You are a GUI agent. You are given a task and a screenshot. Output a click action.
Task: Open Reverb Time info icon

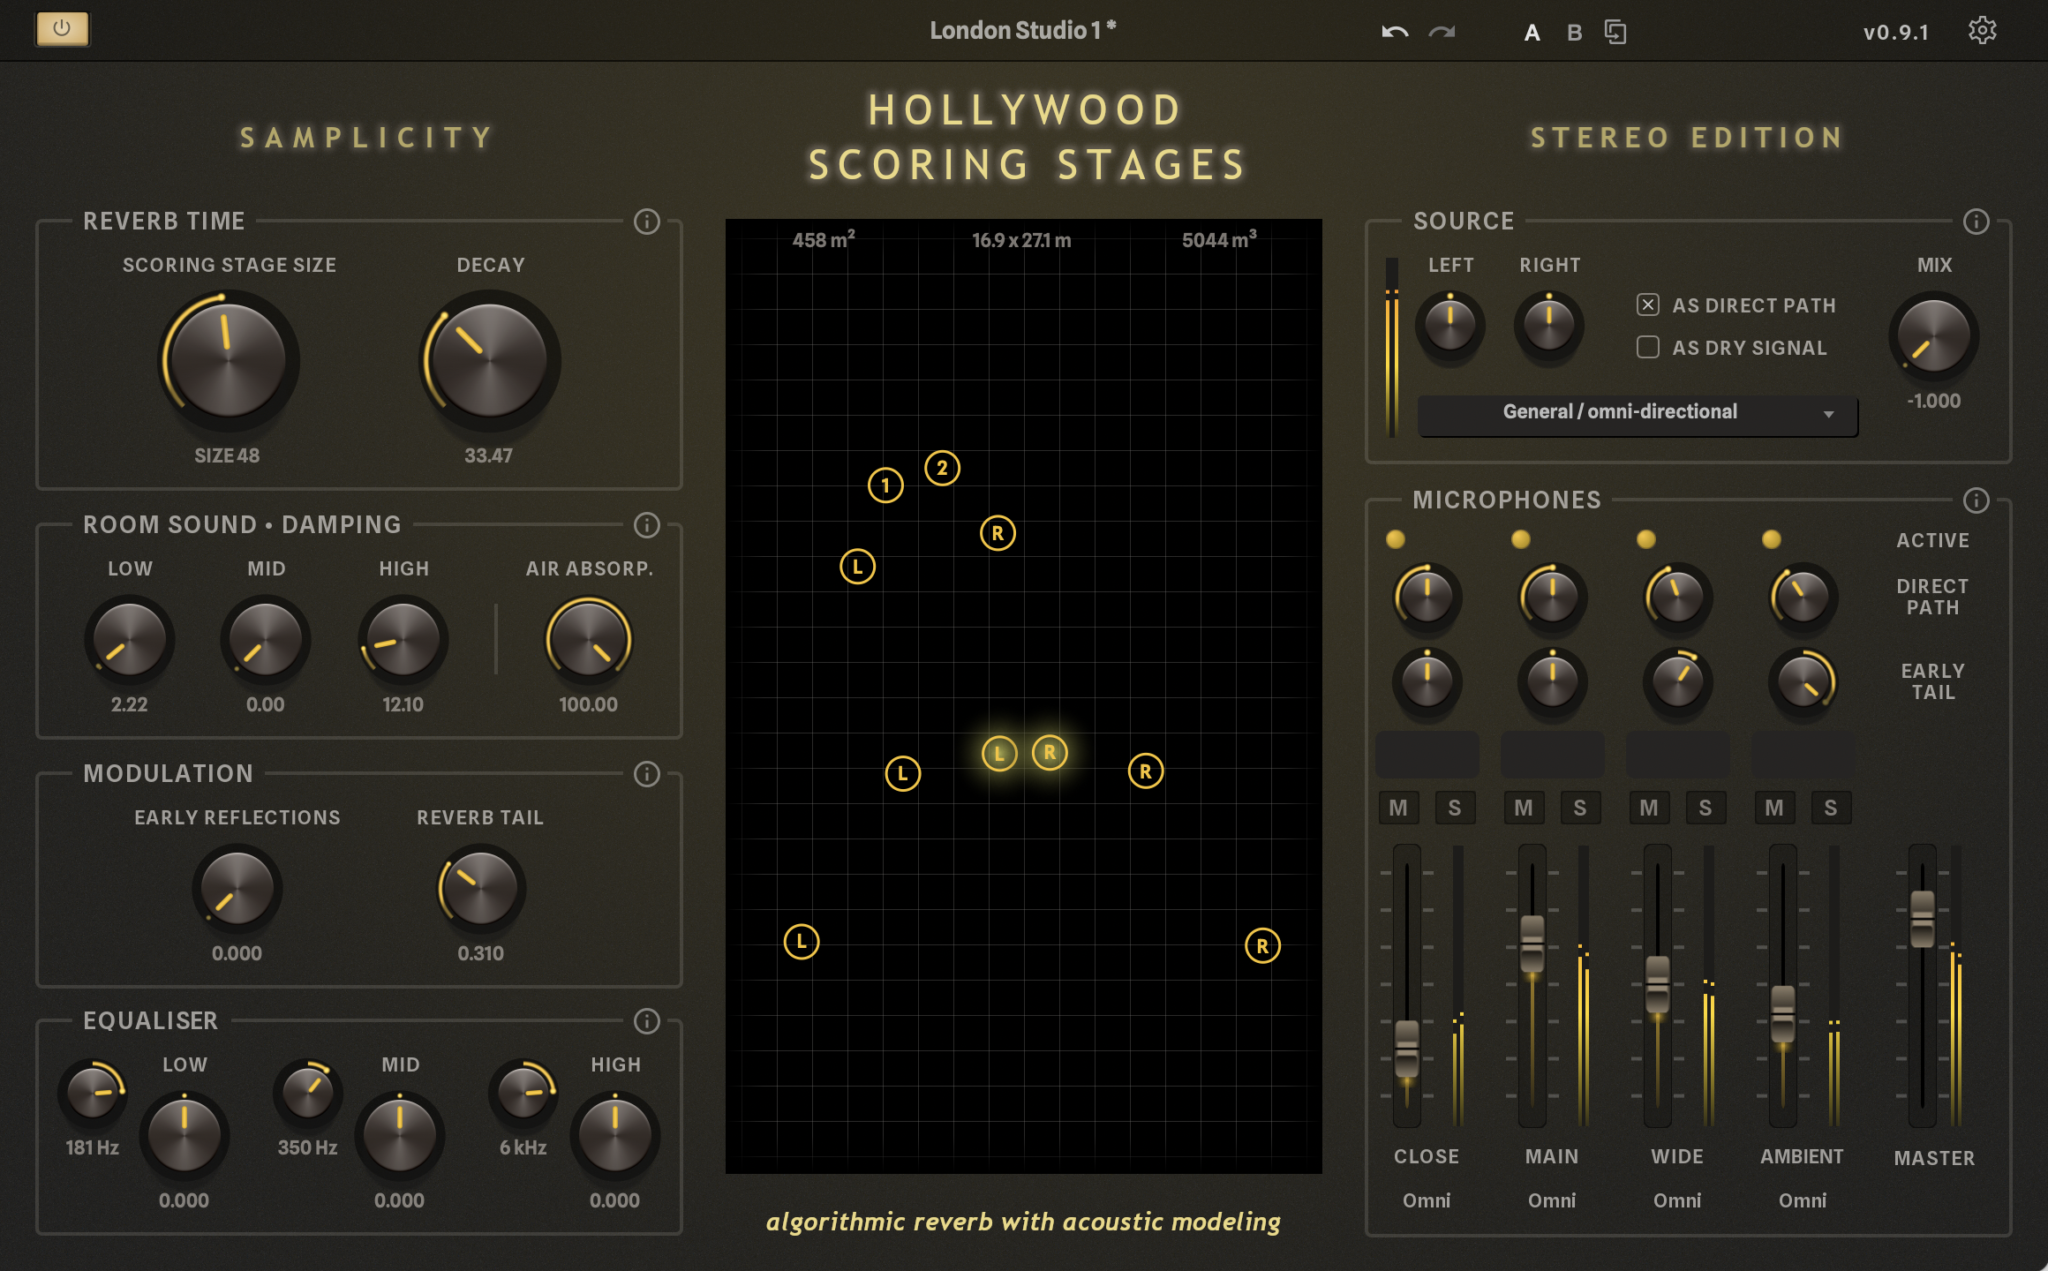(647, 221)
